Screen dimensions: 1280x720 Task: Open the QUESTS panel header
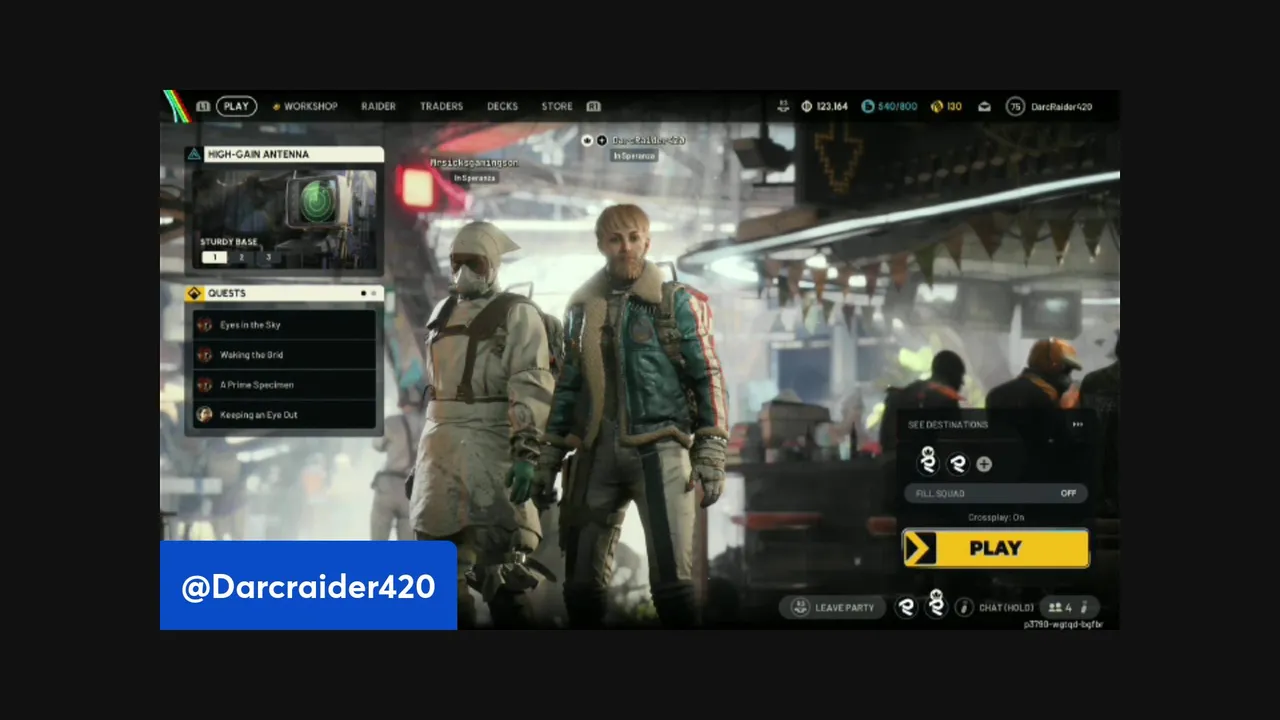[x=284, y=293]
